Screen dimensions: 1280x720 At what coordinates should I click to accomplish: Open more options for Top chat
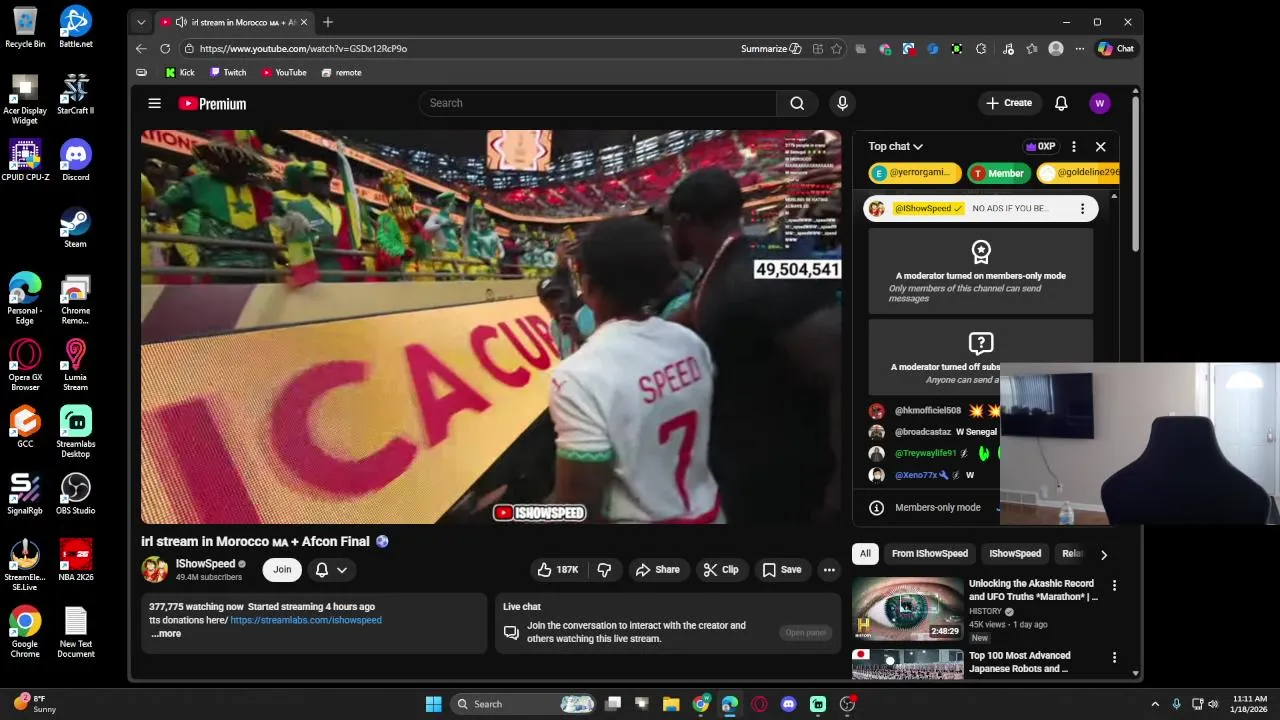[x=1074, y=146]
